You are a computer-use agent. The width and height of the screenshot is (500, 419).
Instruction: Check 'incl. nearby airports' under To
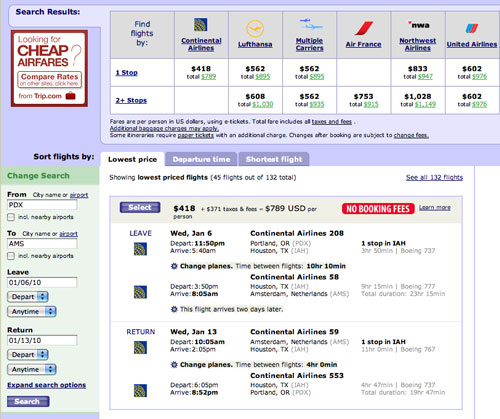pyautogui.click(x=11, y=256)
